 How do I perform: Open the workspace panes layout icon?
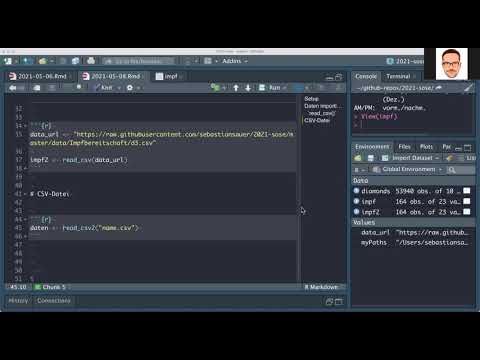(x=208, y=61)
